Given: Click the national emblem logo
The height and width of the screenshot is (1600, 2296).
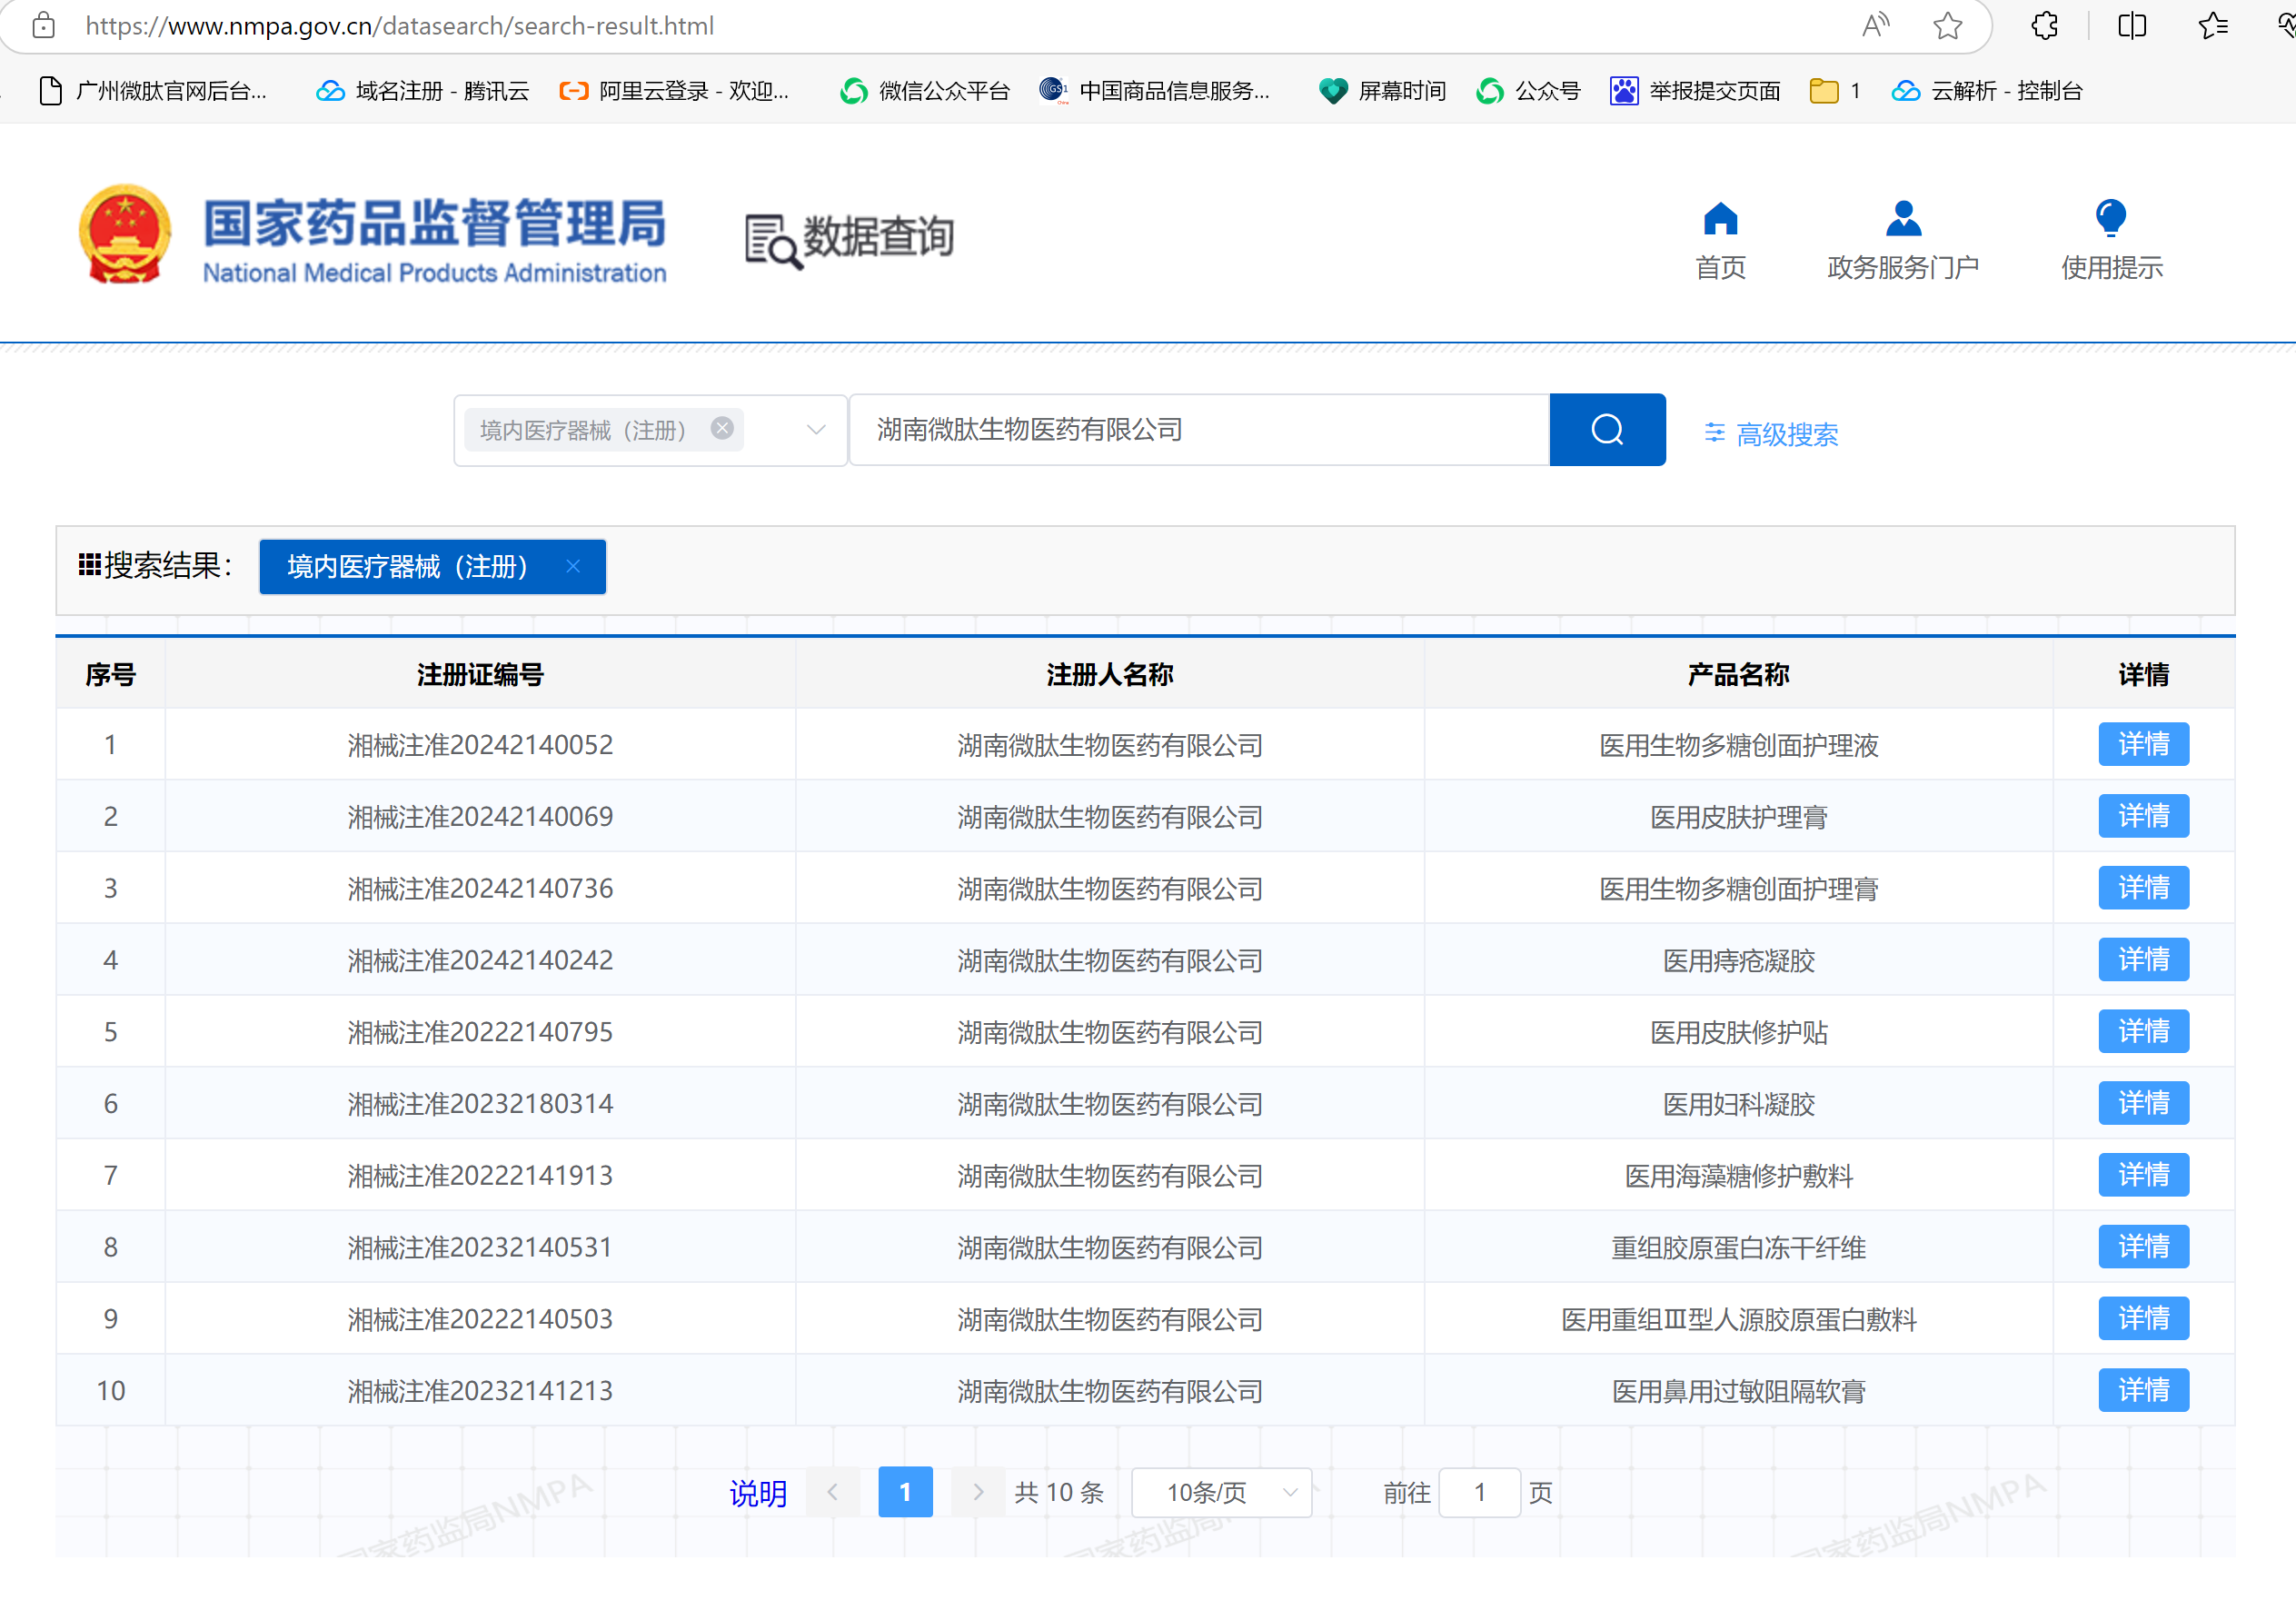Looking at the screenshot, I should point(125,234).
